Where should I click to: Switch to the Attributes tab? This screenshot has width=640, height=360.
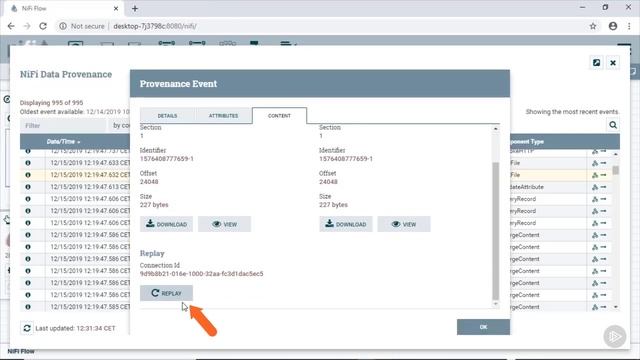coord(223,116)
